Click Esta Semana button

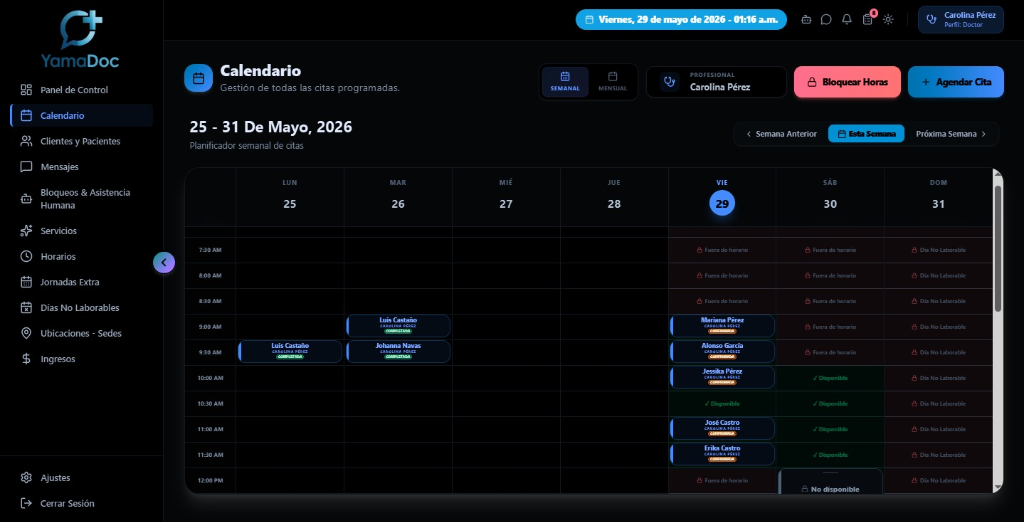click(866, 134)
